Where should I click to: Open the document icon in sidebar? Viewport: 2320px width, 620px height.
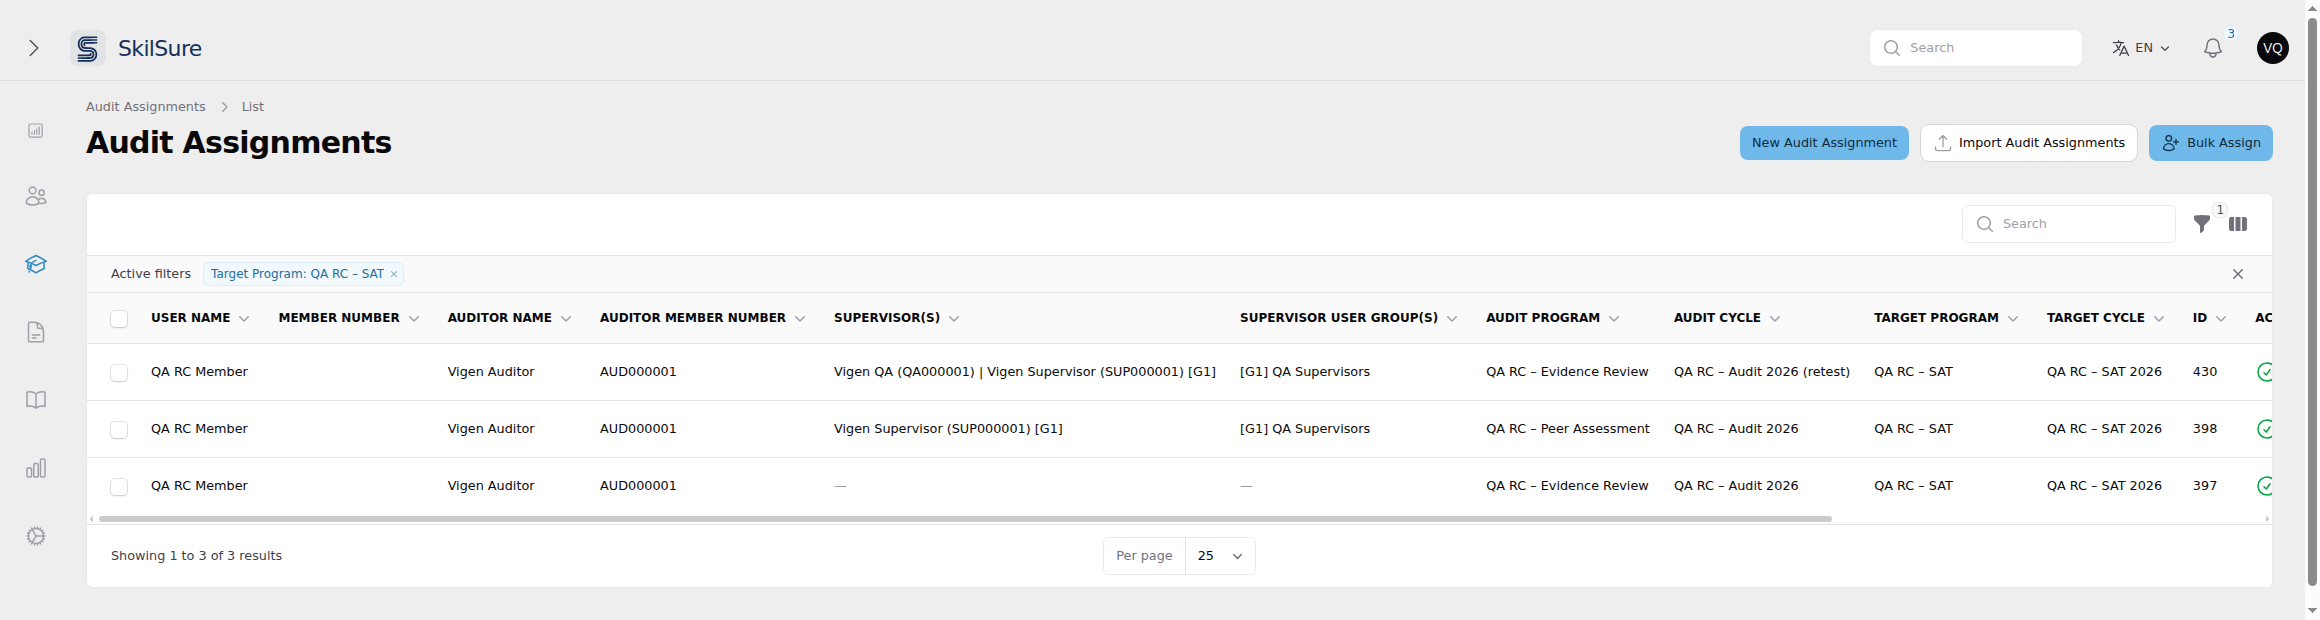(36, 332)
